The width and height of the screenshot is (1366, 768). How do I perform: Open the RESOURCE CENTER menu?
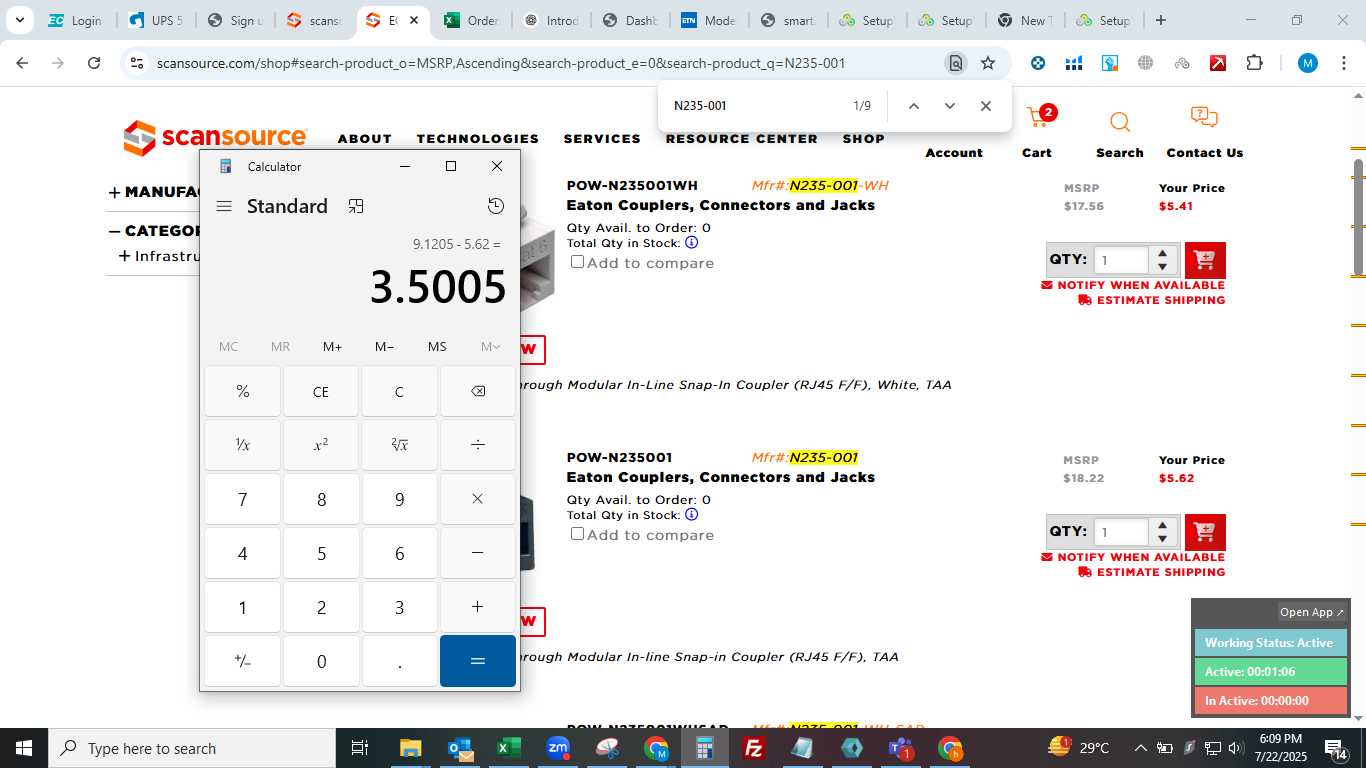click(x=742, y=139)
